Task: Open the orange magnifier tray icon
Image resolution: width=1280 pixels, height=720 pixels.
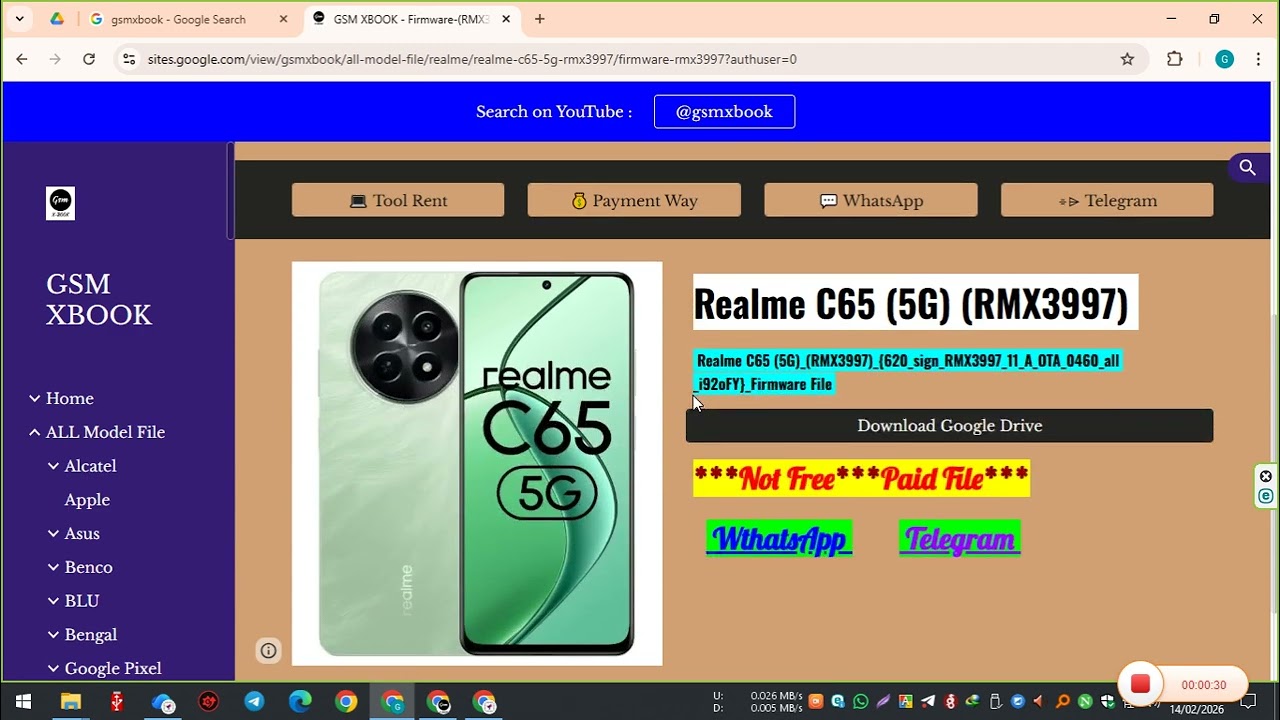Action: coord(1063,702)
